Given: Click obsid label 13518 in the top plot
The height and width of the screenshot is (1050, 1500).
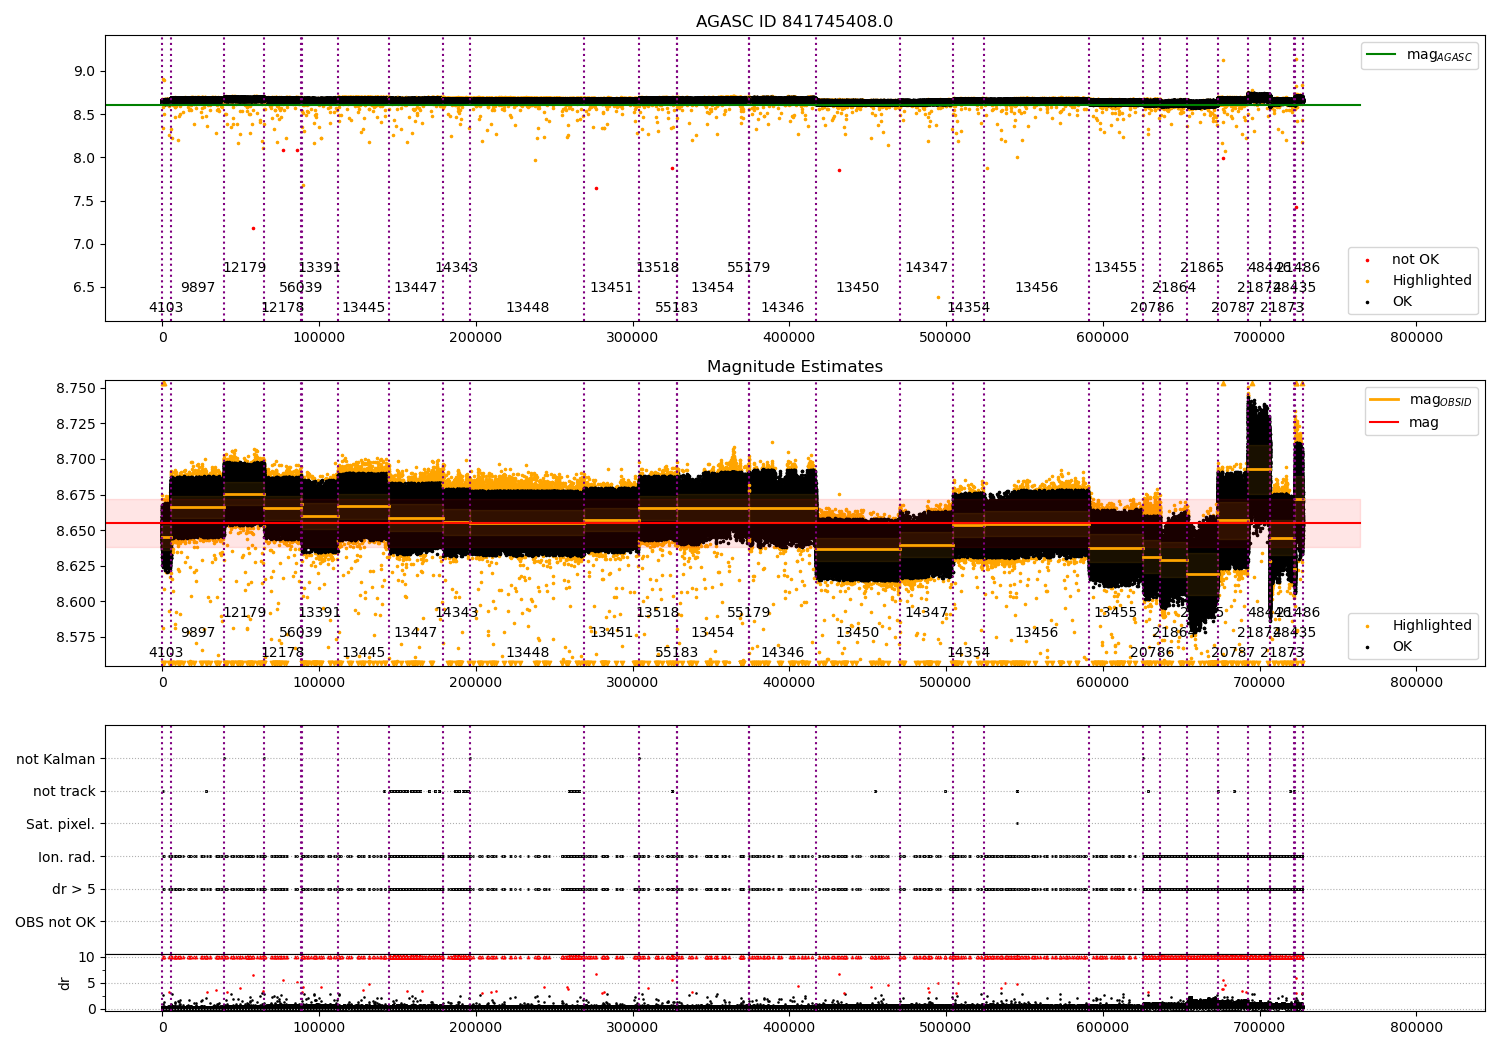Looking at the screenshot, I should (658, 268).
